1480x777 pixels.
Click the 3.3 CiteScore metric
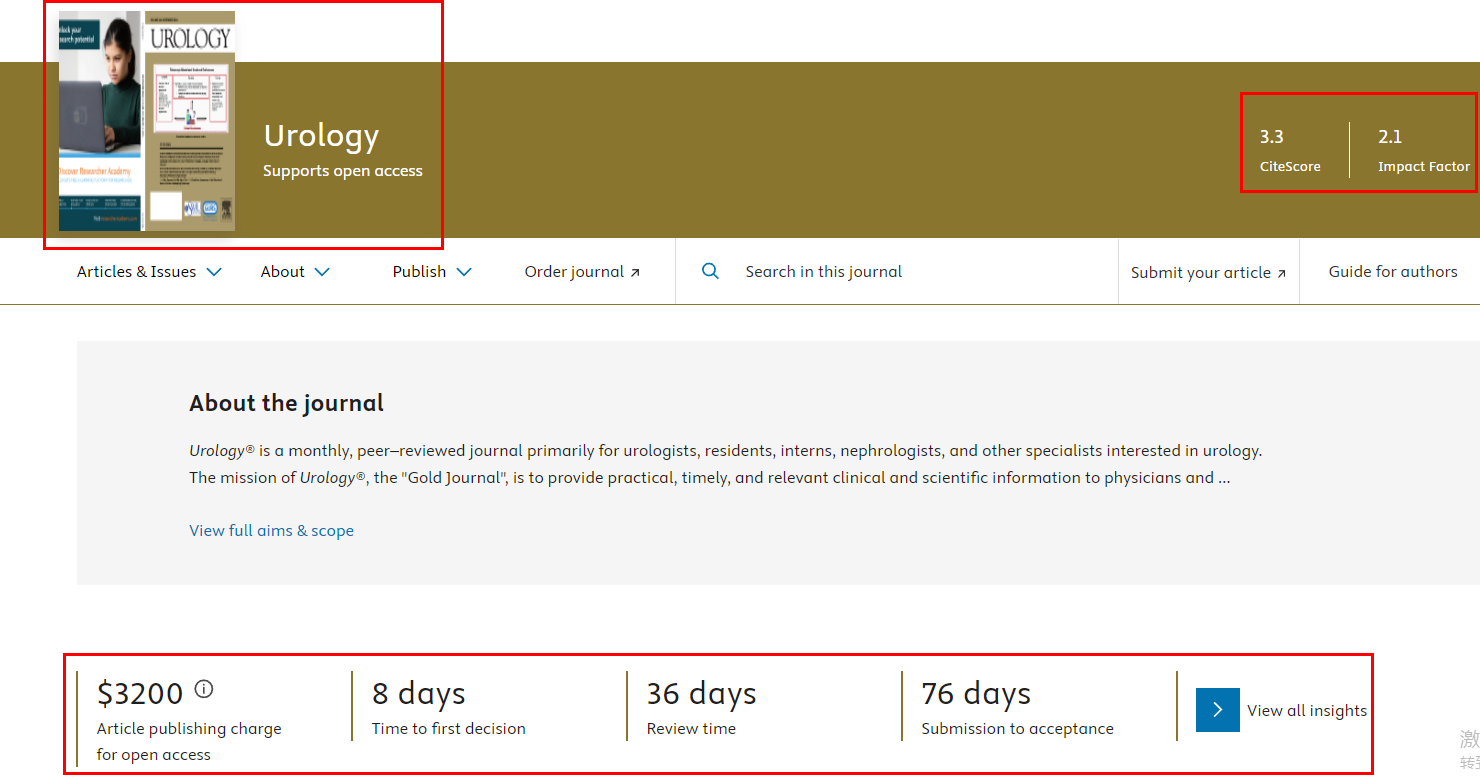click(x=1289, y=150)
